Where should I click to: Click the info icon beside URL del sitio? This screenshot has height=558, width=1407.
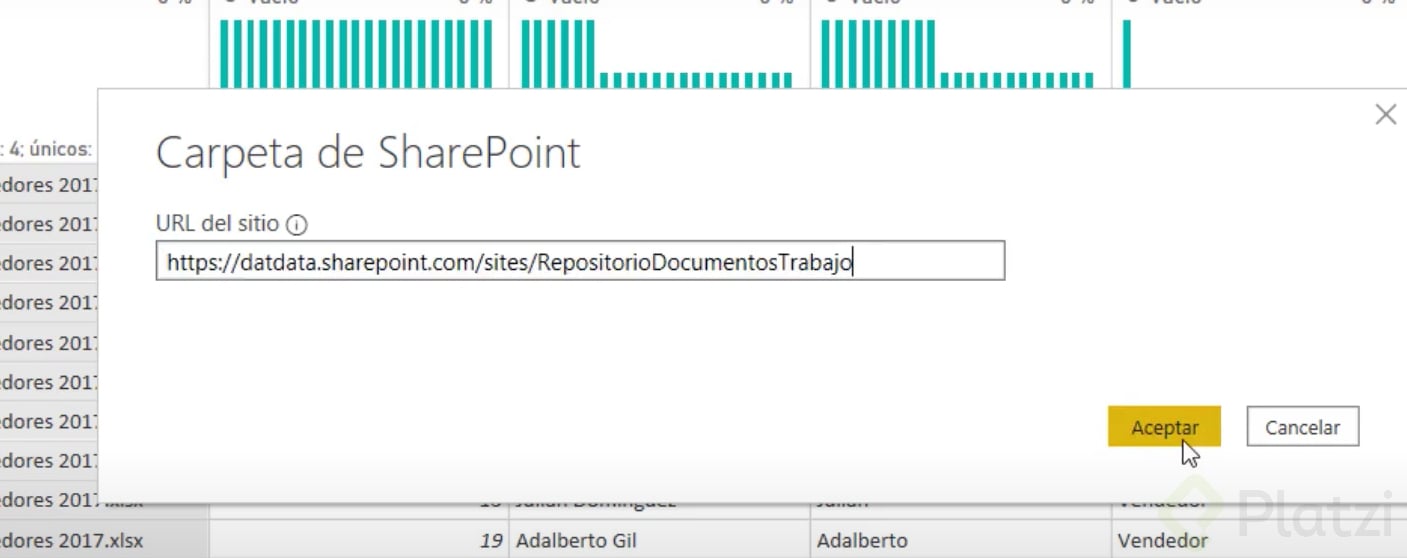coord(296,224)
